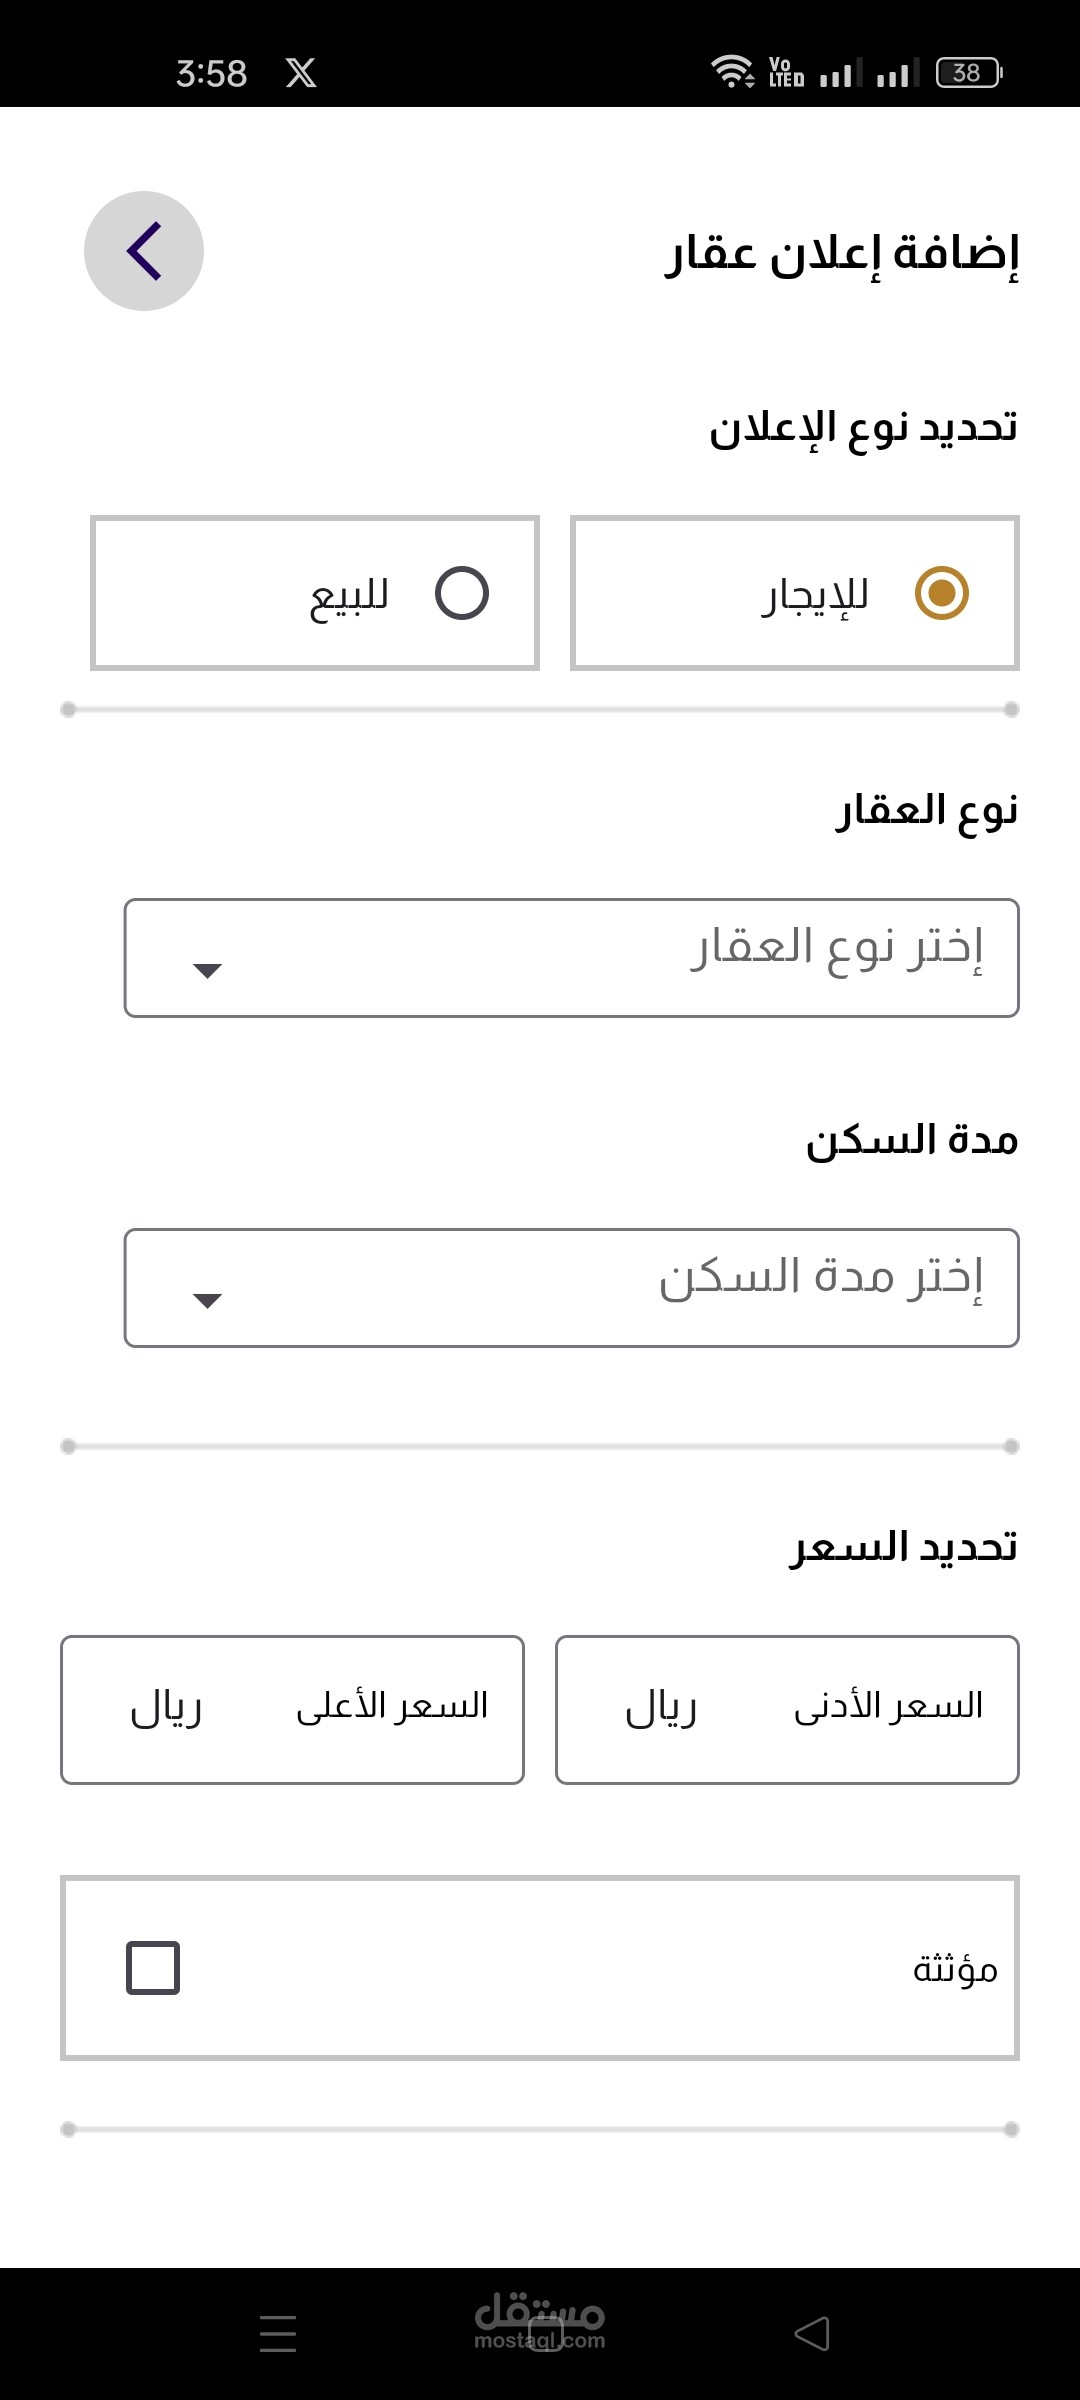Tap the Android back navigation triangle
Image resolution: width=1080 pixels, height=2400 pixels.
click(x=812, y=2334)
